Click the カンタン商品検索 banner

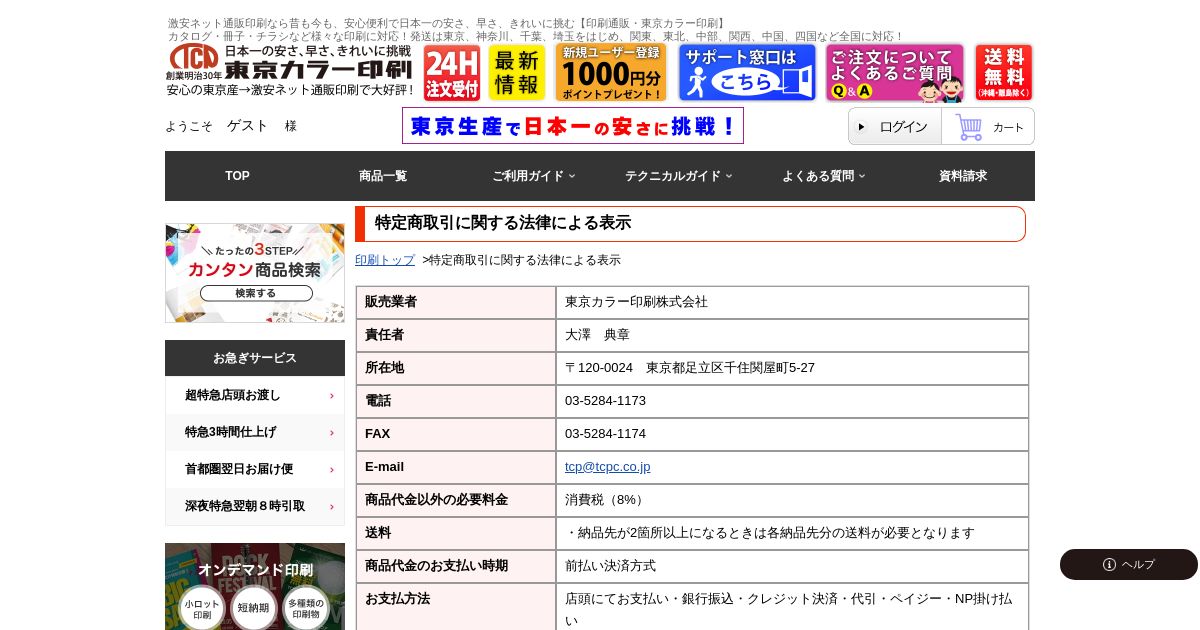pyautogui.click(x=255, y=273)
